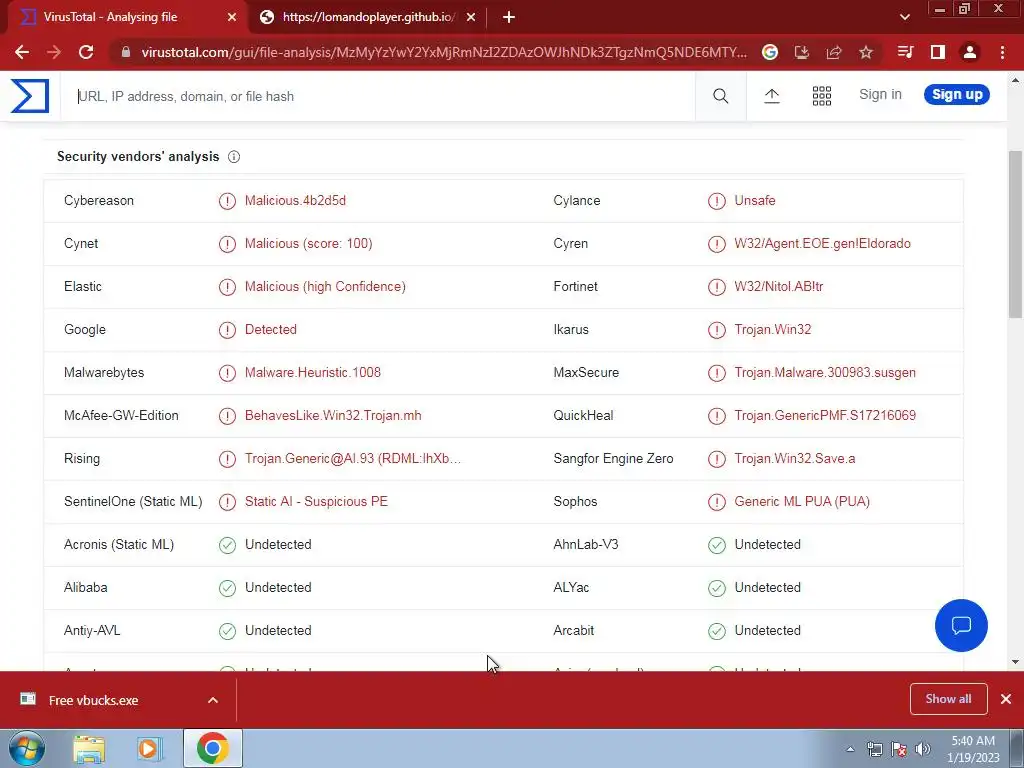Image resolution: width=1024 pixels, height=768 pixels.
Task: Open the blue chat bubble button
Action: [961, 625]
